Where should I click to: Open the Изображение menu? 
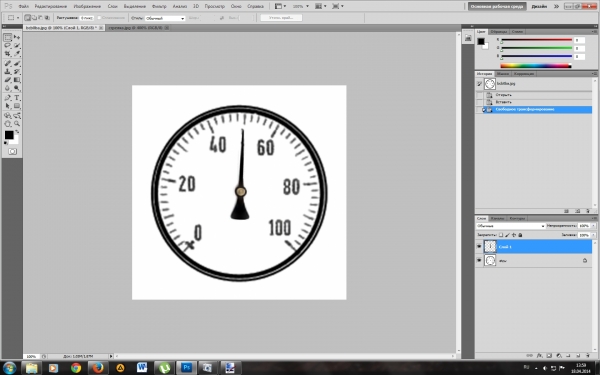[x=87, y=7]
